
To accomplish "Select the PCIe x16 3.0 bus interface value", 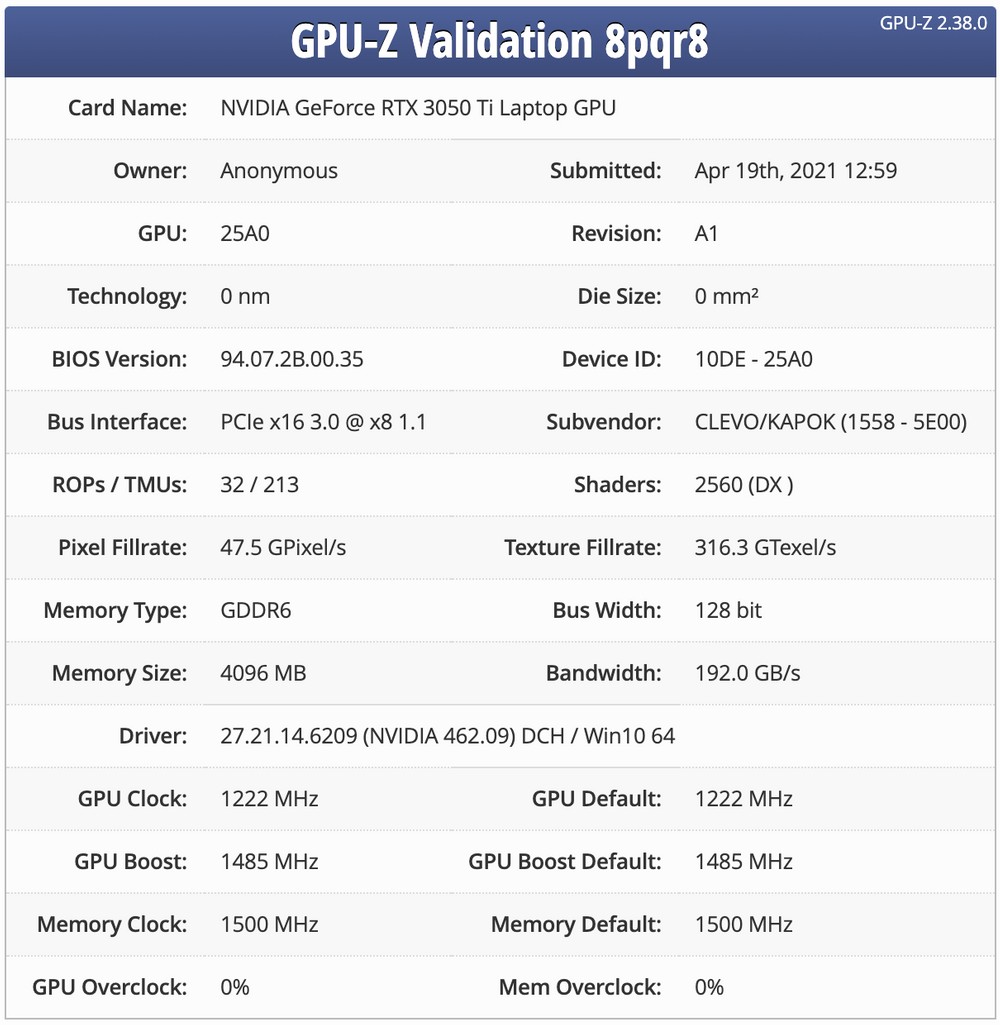I will coord(323,422).
